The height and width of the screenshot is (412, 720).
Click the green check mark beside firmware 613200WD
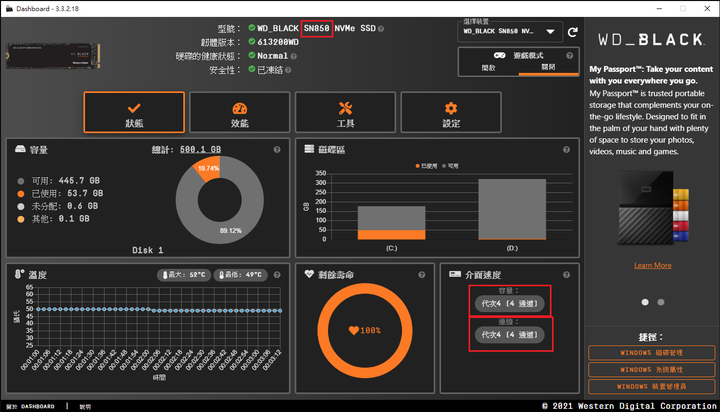point(252,41)
